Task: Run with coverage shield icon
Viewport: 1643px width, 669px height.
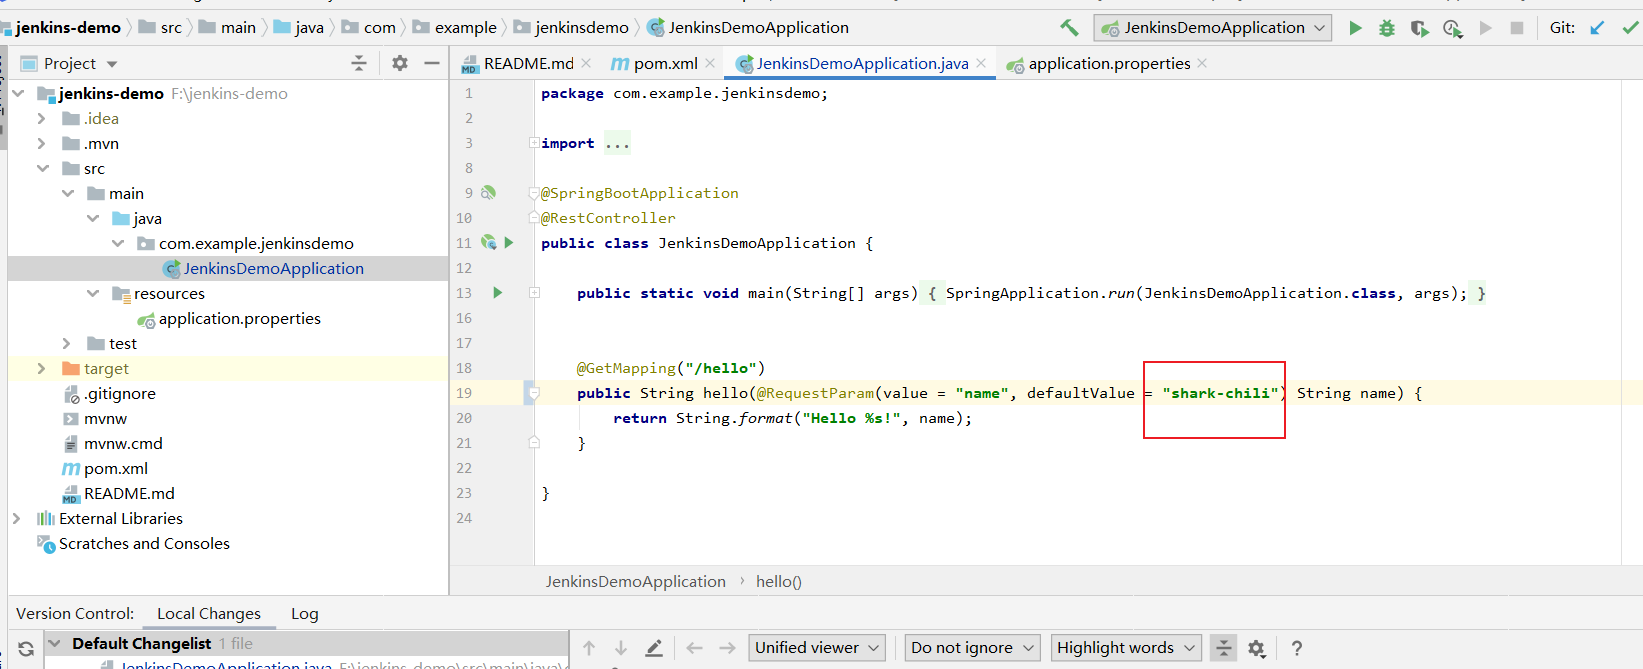Action: (1419, 28)
